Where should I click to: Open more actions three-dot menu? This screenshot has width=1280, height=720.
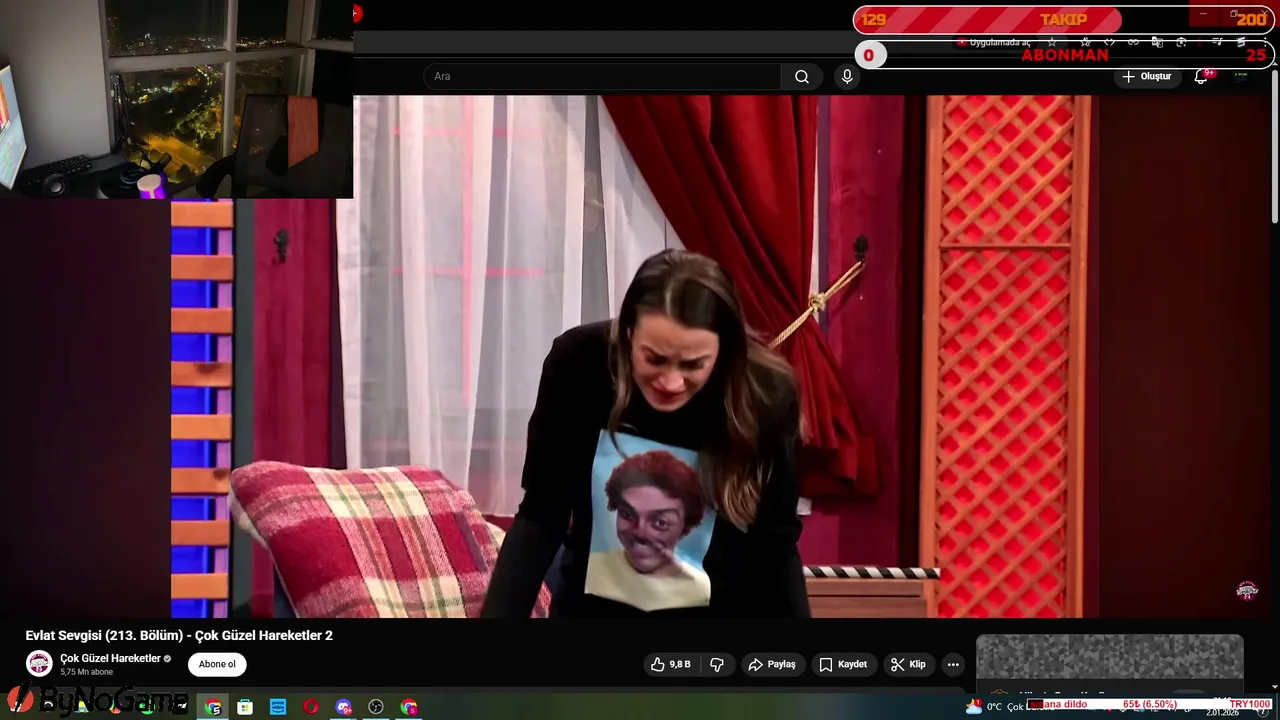[x=953, y=664]
